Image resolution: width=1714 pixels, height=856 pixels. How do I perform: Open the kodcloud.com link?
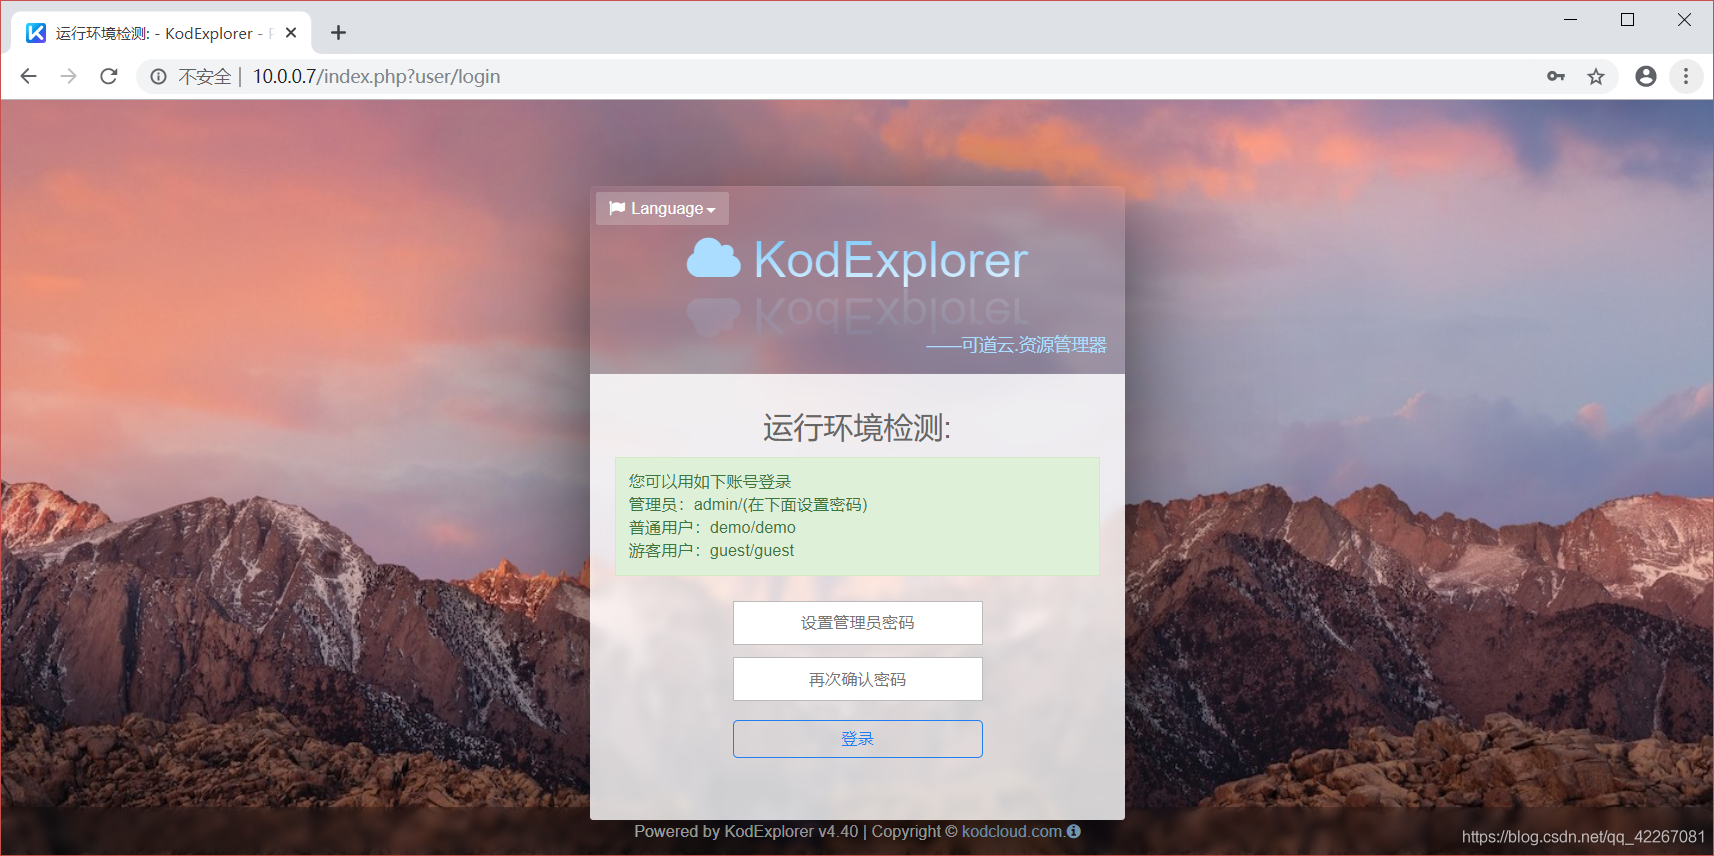pos(1012,831)
